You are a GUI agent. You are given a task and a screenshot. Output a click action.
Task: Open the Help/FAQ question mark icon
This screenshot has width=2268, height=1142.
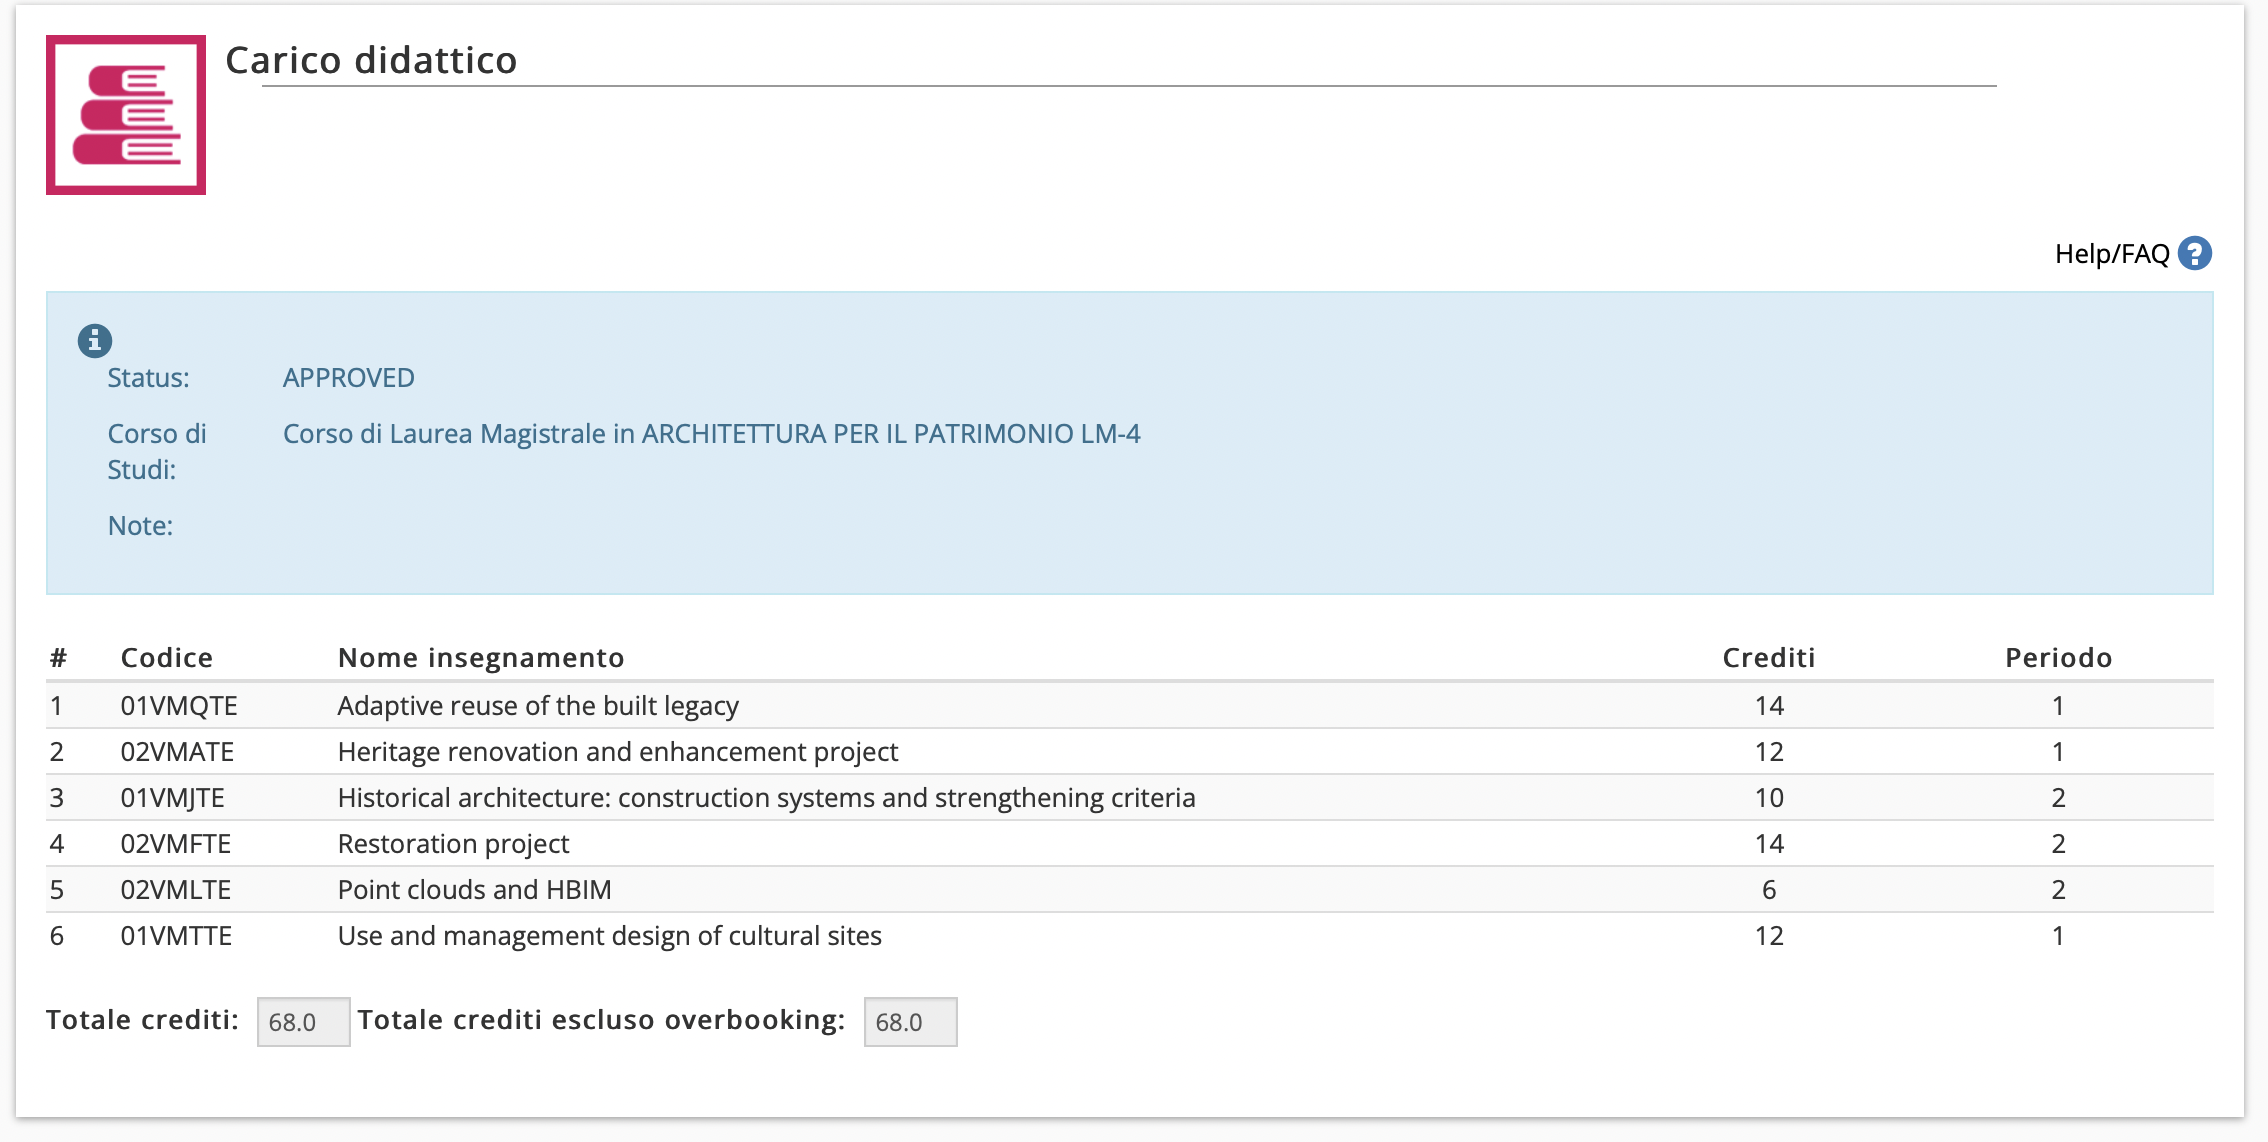tap(2195, 254)
